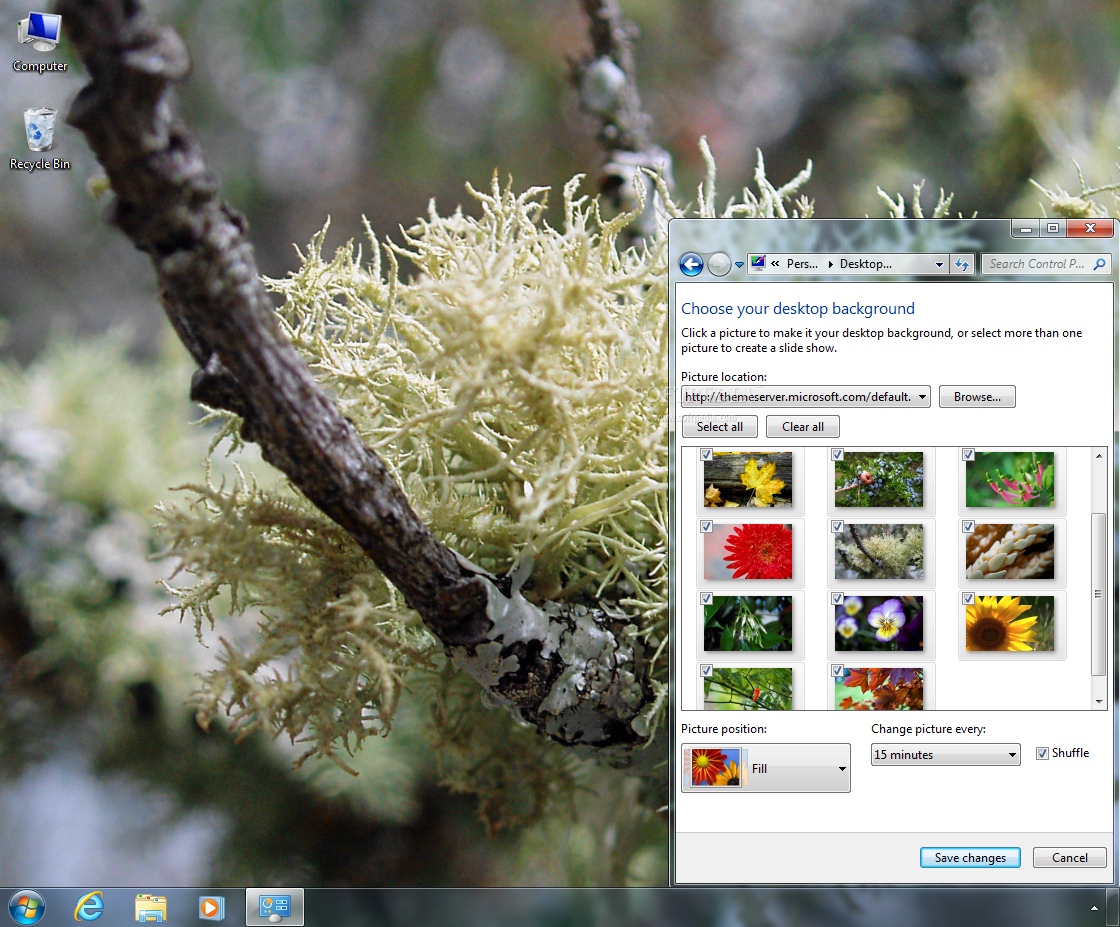1120x927 pixels.
Task: Select the lichen branch thumbnail
Action: [879, 551]
